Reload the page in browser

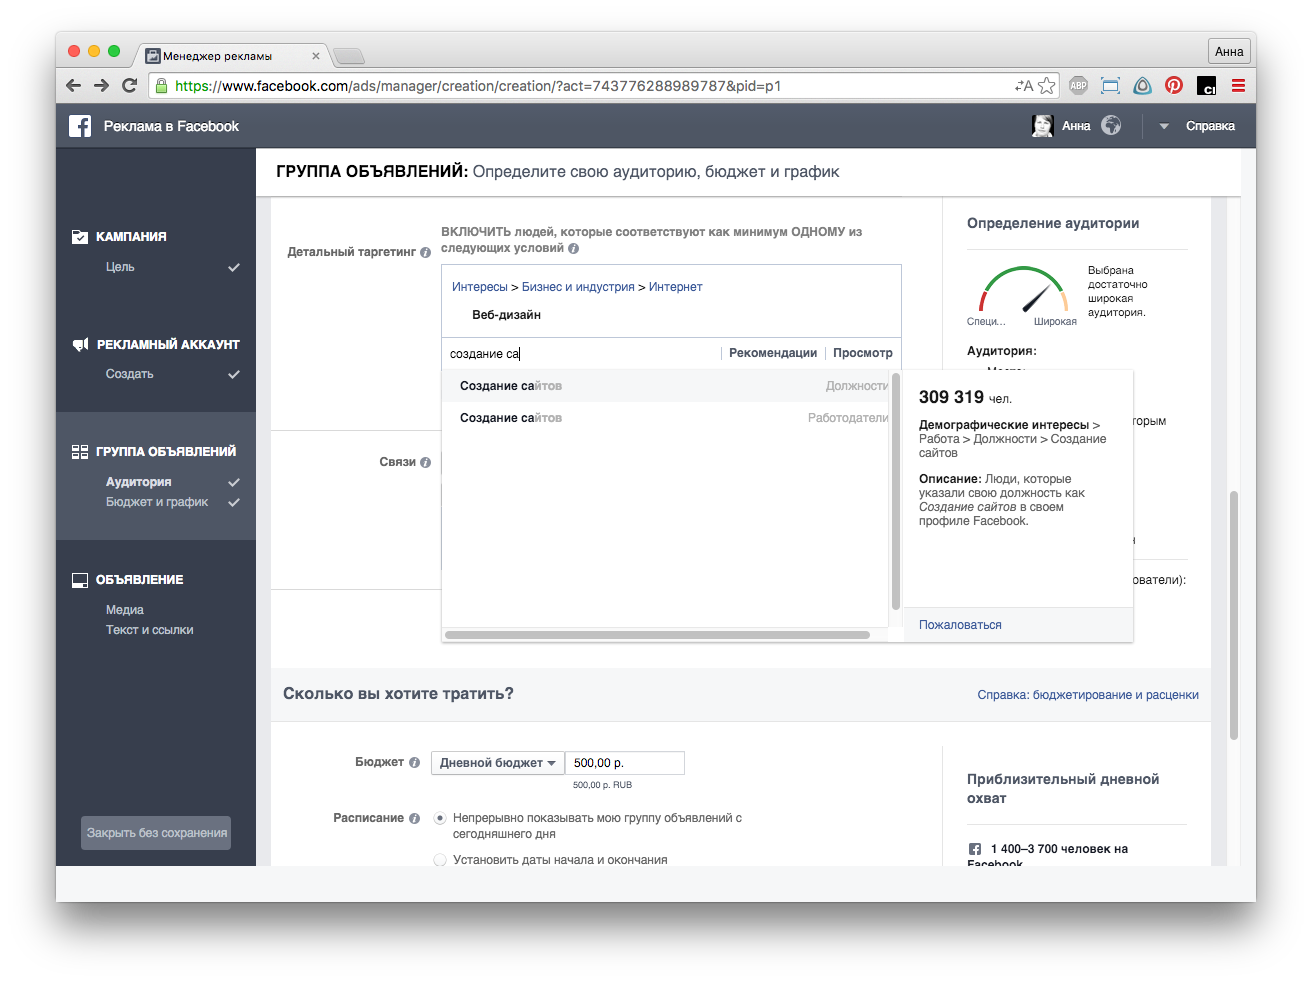(x=129, y=86)
